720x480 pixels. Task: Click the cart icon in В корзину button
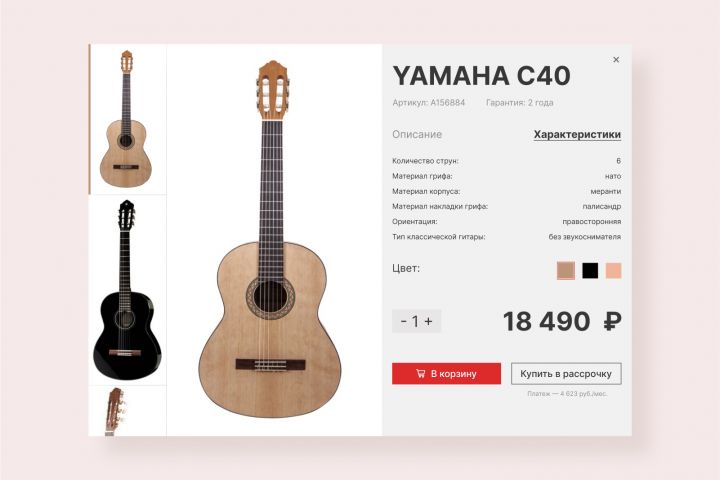pyautogui.click(x=420, y=373)
